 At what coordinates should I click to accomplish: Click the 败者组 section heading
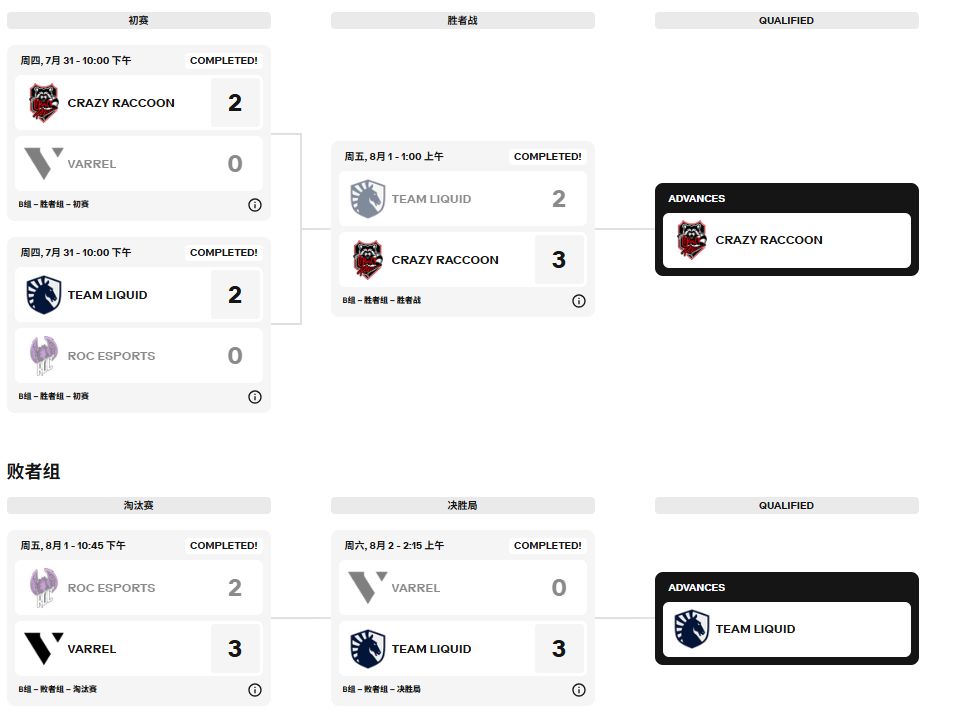tap(34, 471)
